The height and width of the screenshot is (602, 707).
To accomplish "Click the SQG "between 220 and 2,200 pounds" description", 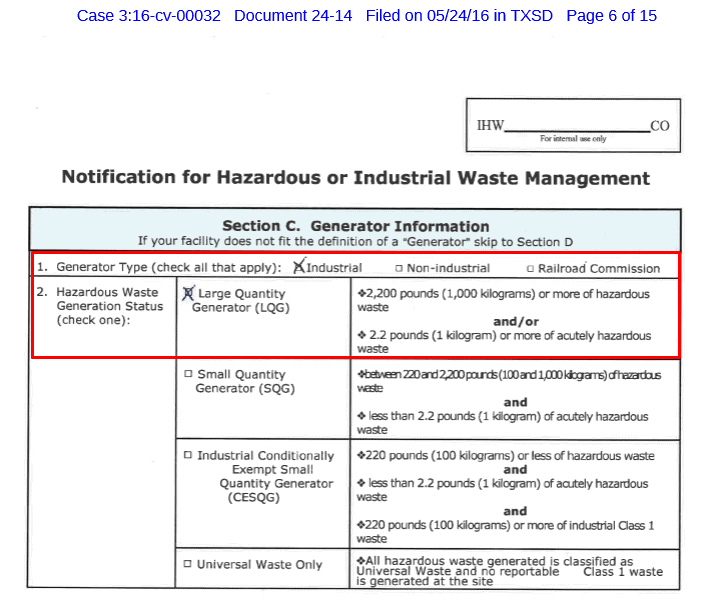I will 503,380.
